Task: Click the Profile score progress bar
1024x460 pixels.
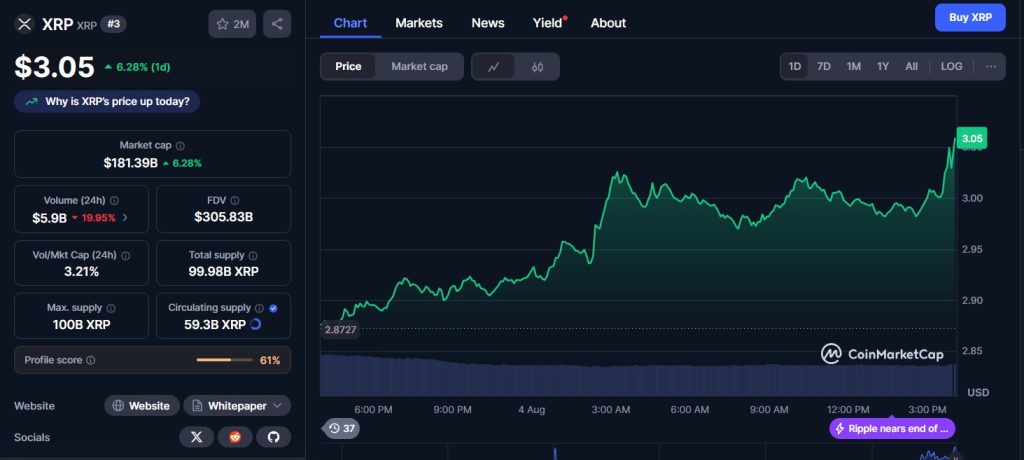Action: [224, 360]
